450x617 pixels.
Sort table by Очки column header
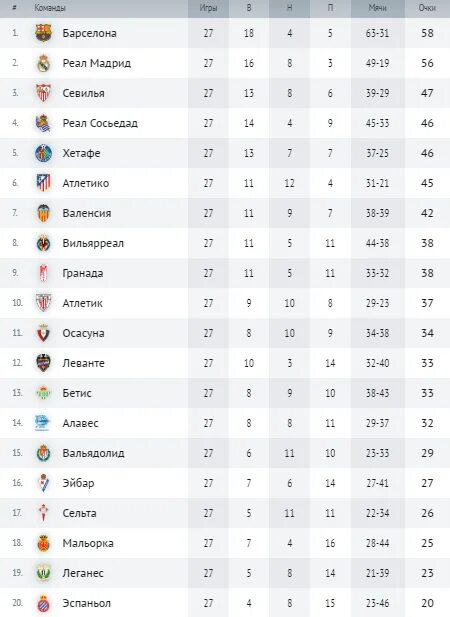click(427, 8)
